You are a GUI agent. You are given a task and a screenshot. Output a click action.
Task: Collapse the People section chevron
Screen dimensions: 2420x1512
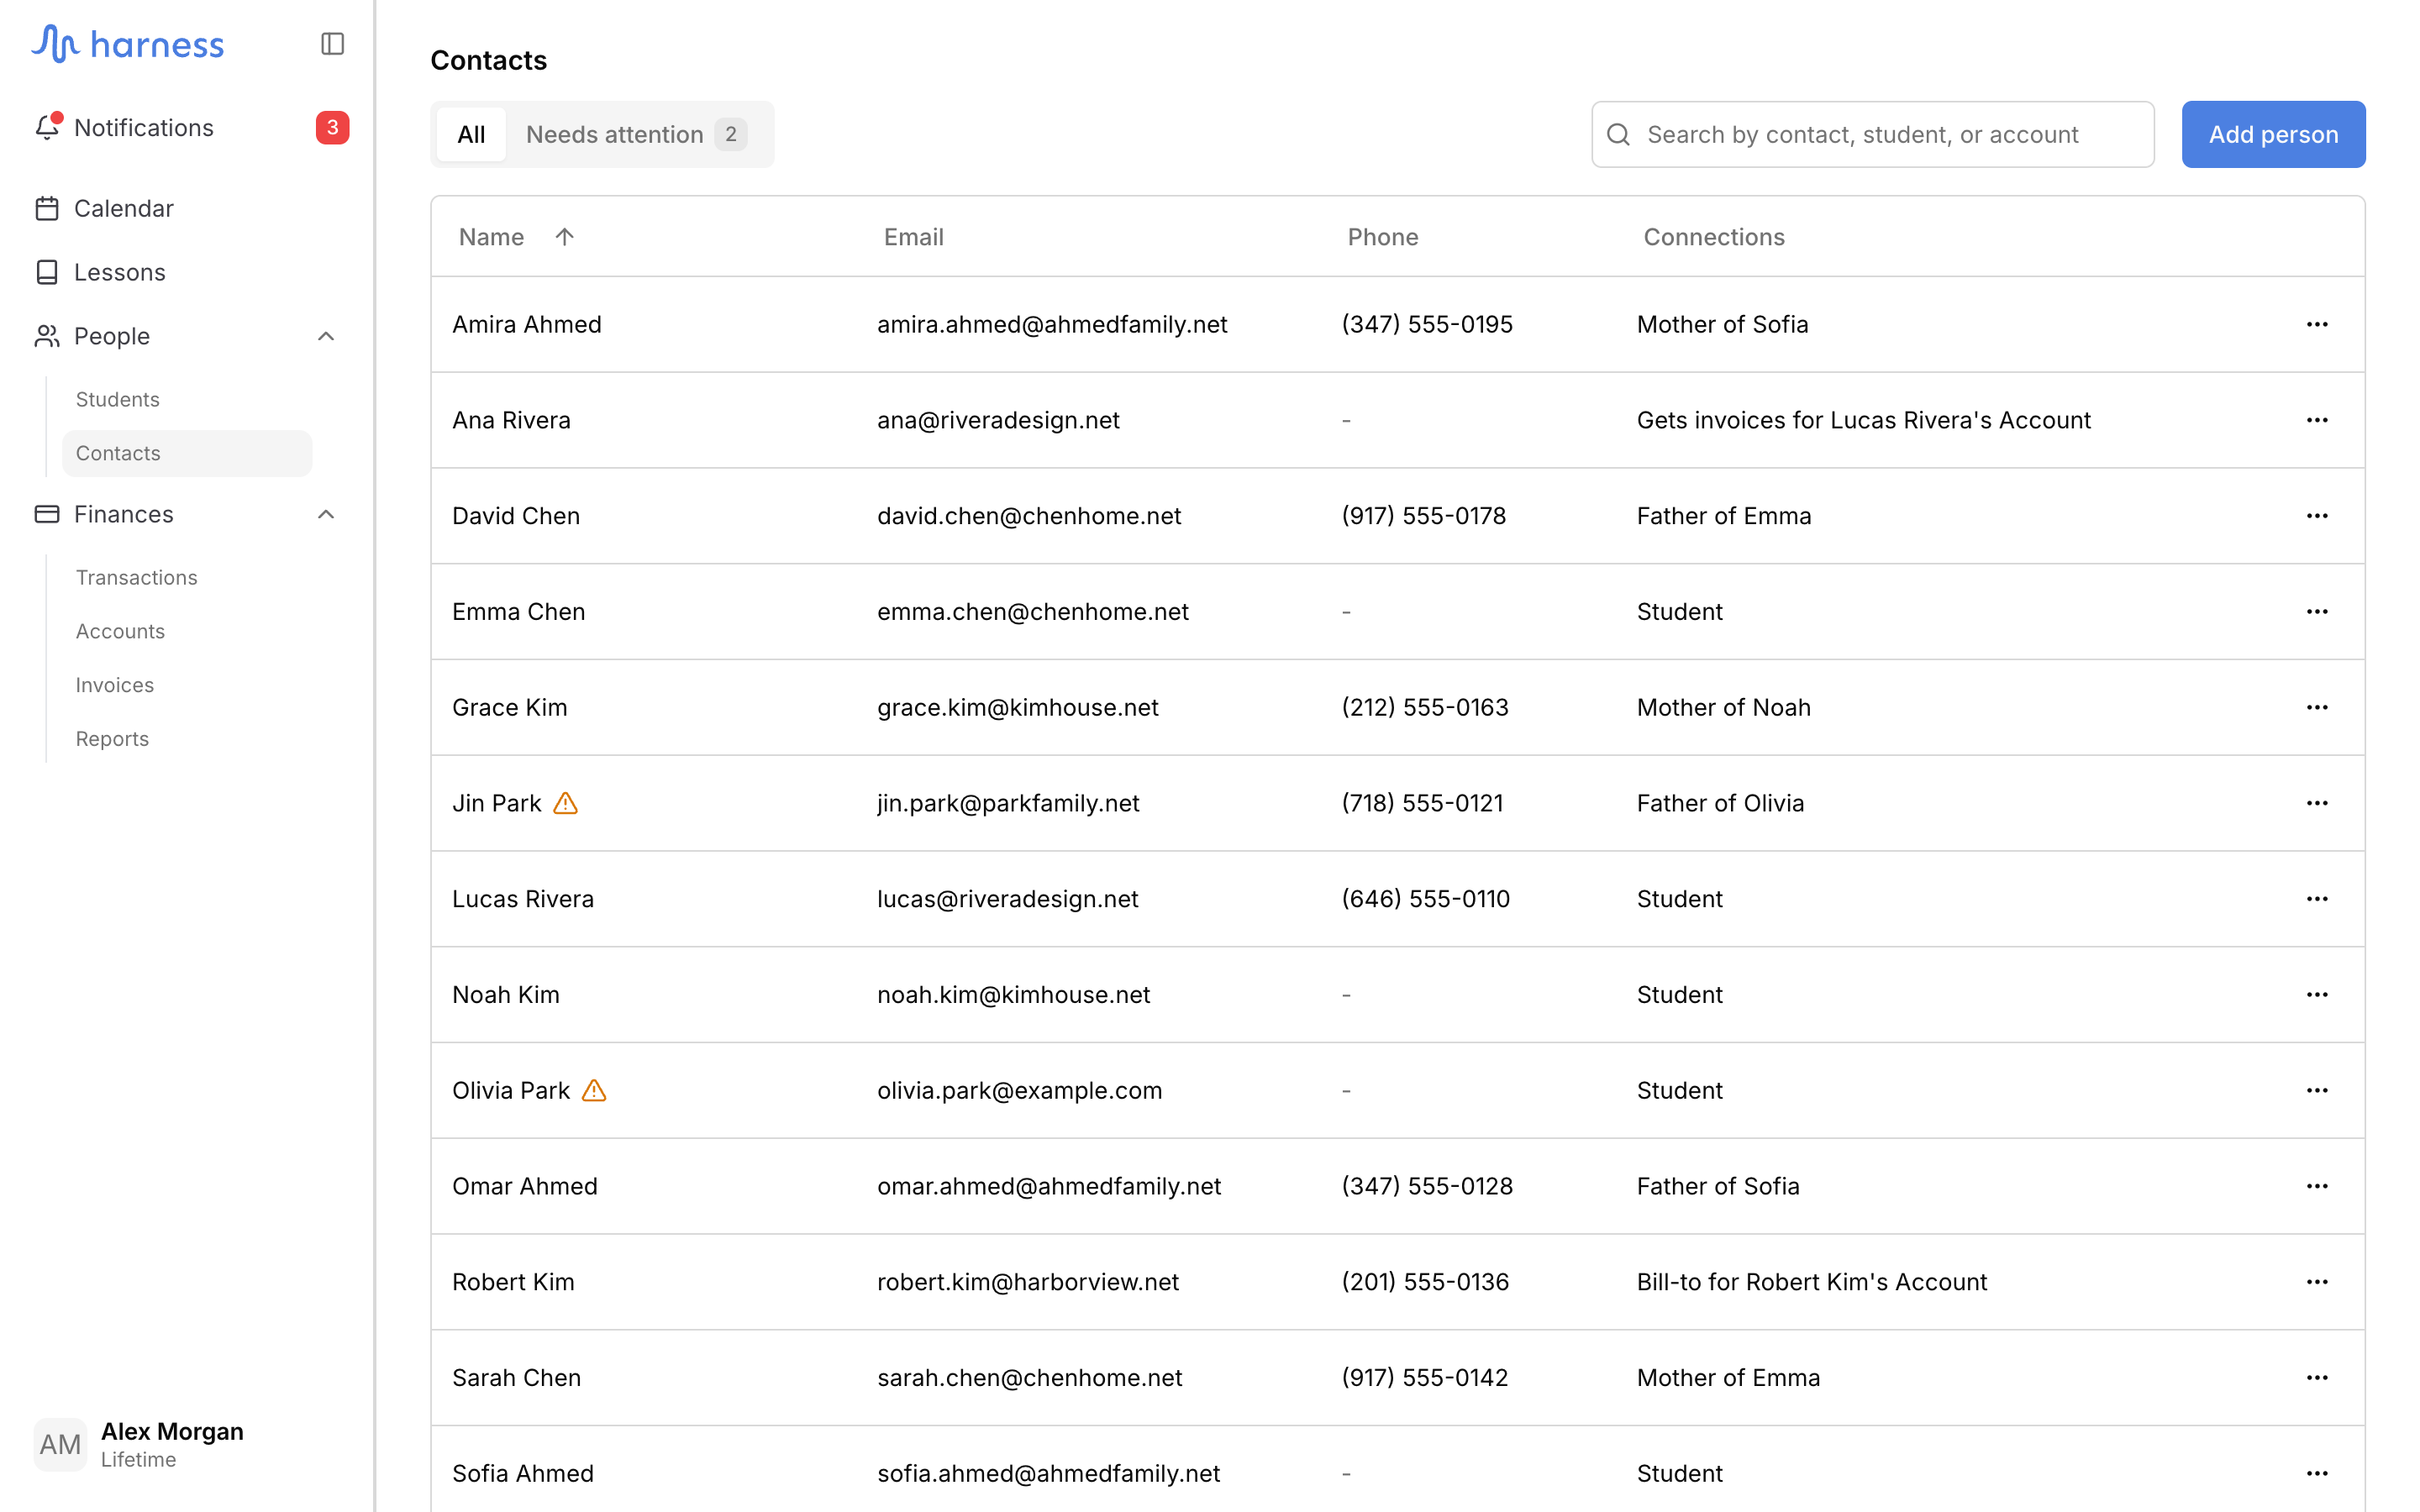[326, 336]
